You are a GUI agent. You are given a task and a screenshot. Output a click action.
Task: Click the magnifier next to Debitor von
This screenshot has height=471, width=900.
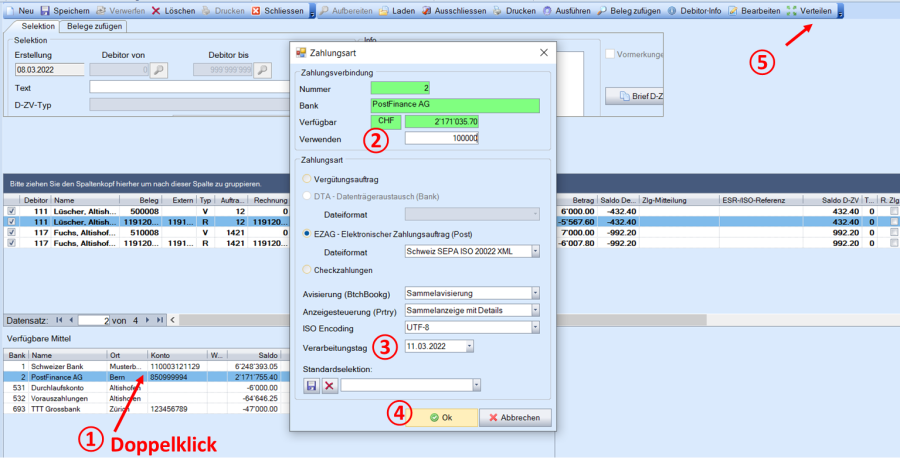click(x=159, y=70)
